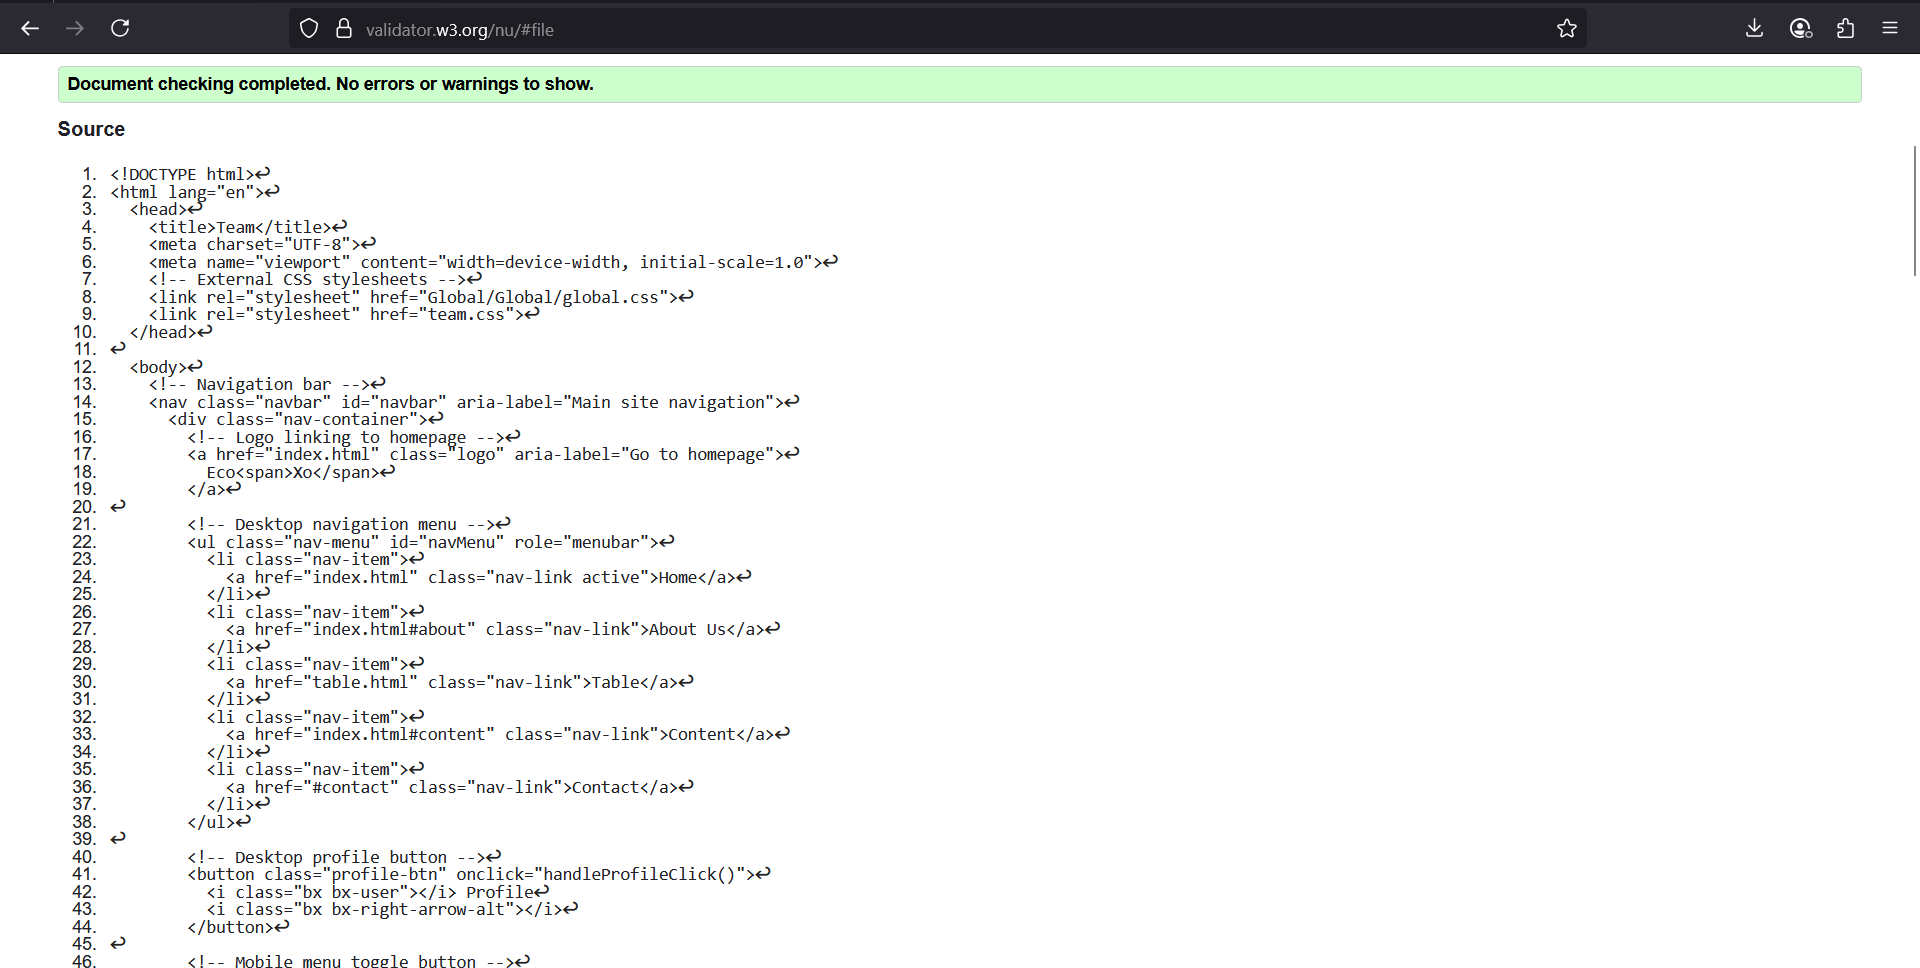
Task: Click the Logo linking to homepage comment
Action: click(x=354, y=437)
